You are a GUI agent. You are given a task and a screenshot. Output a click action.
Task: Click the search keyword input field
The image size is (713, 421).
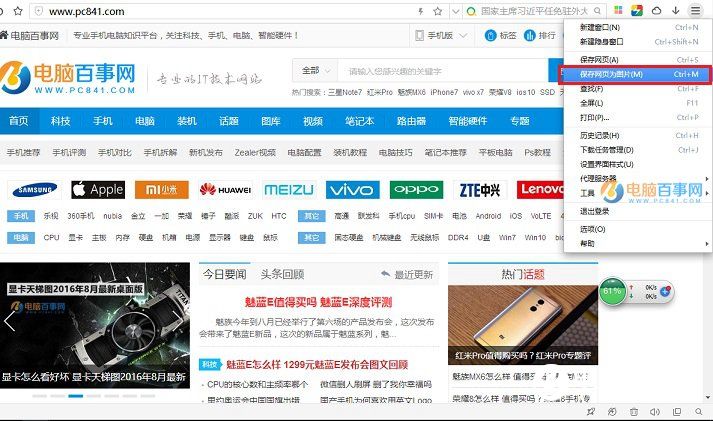pyautogui.click(x=440, y=71)
